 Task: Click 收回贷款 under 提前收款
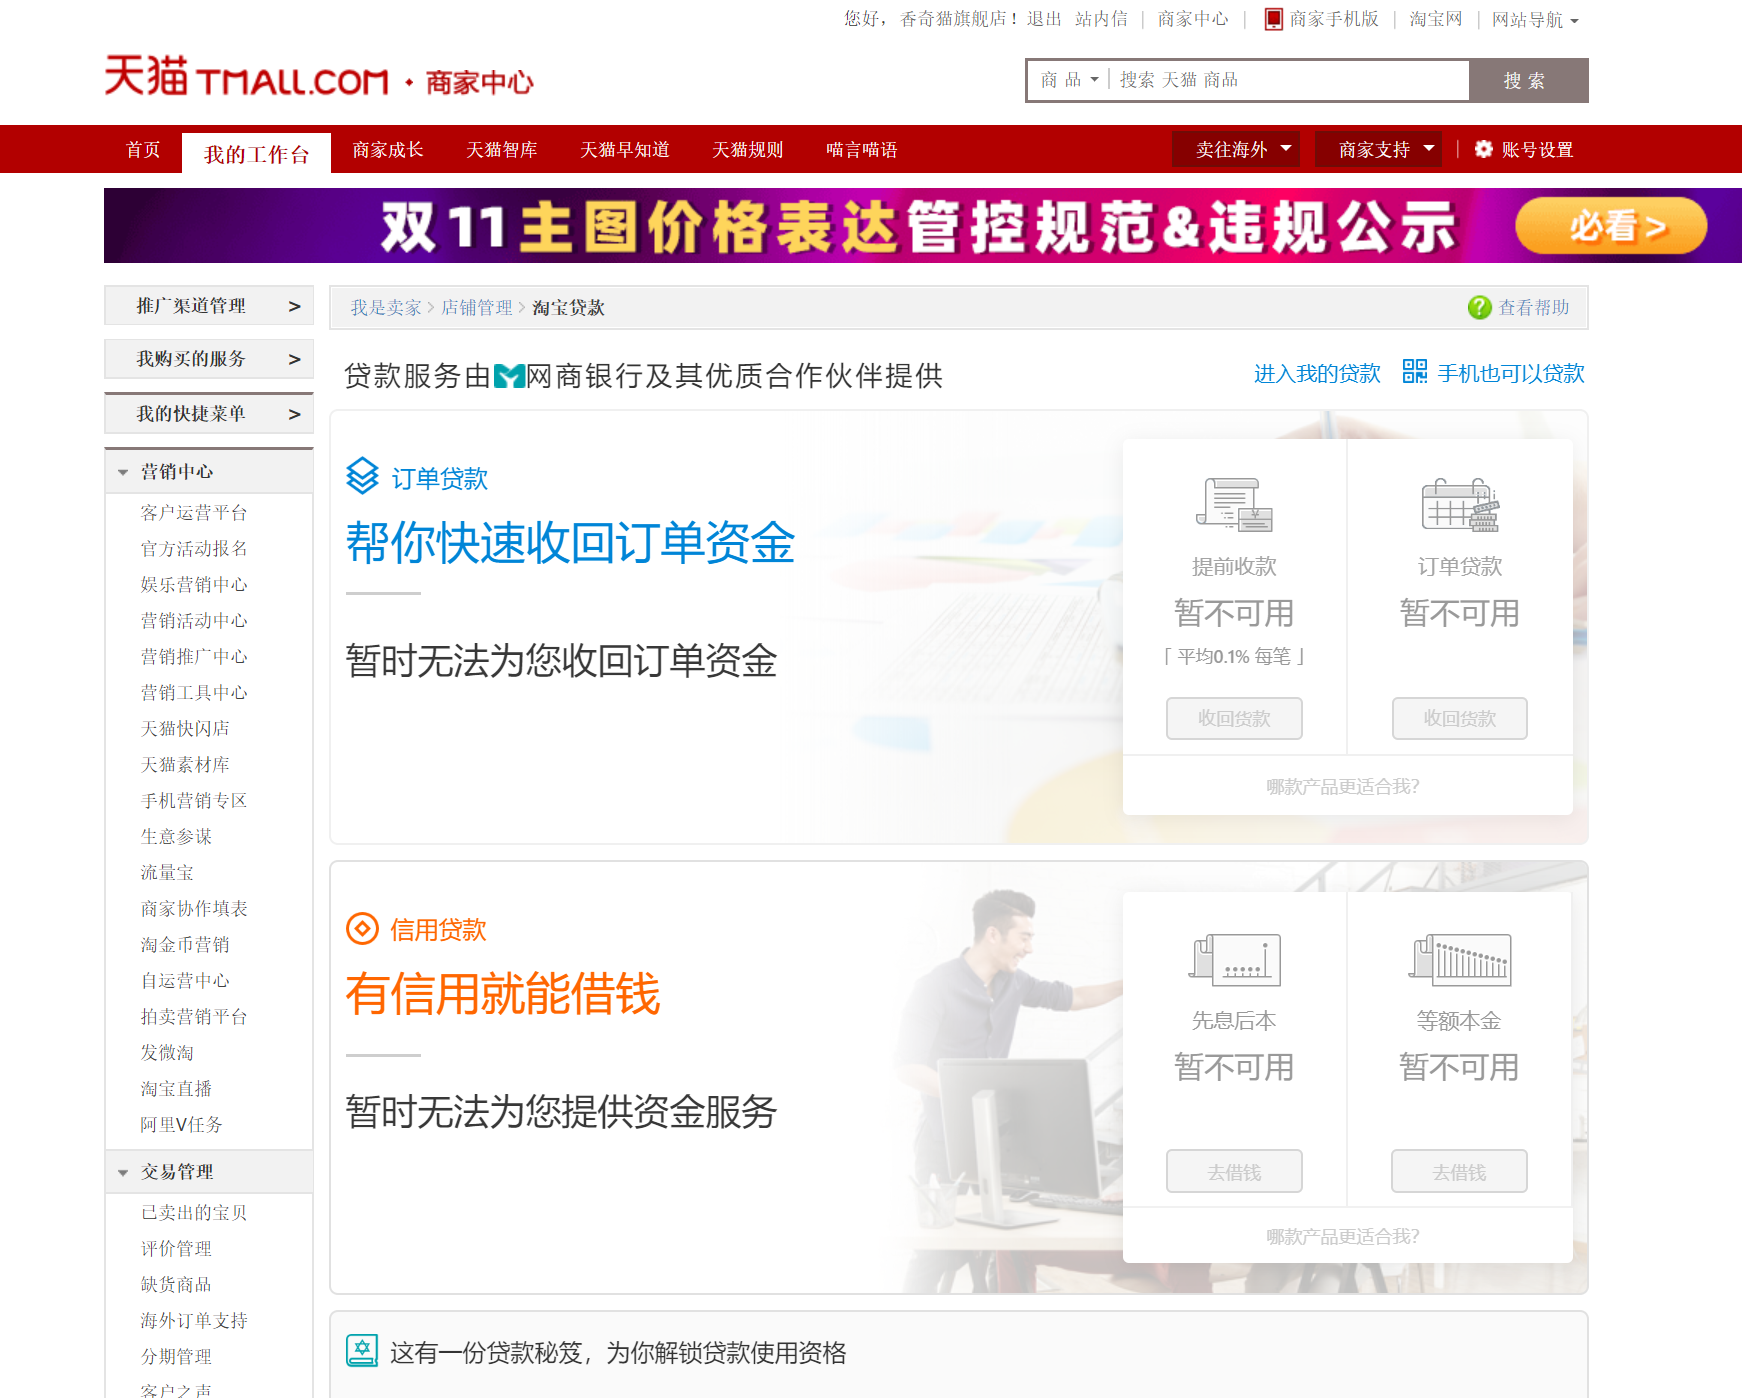pyautogui.click(x=1234, y=718)
